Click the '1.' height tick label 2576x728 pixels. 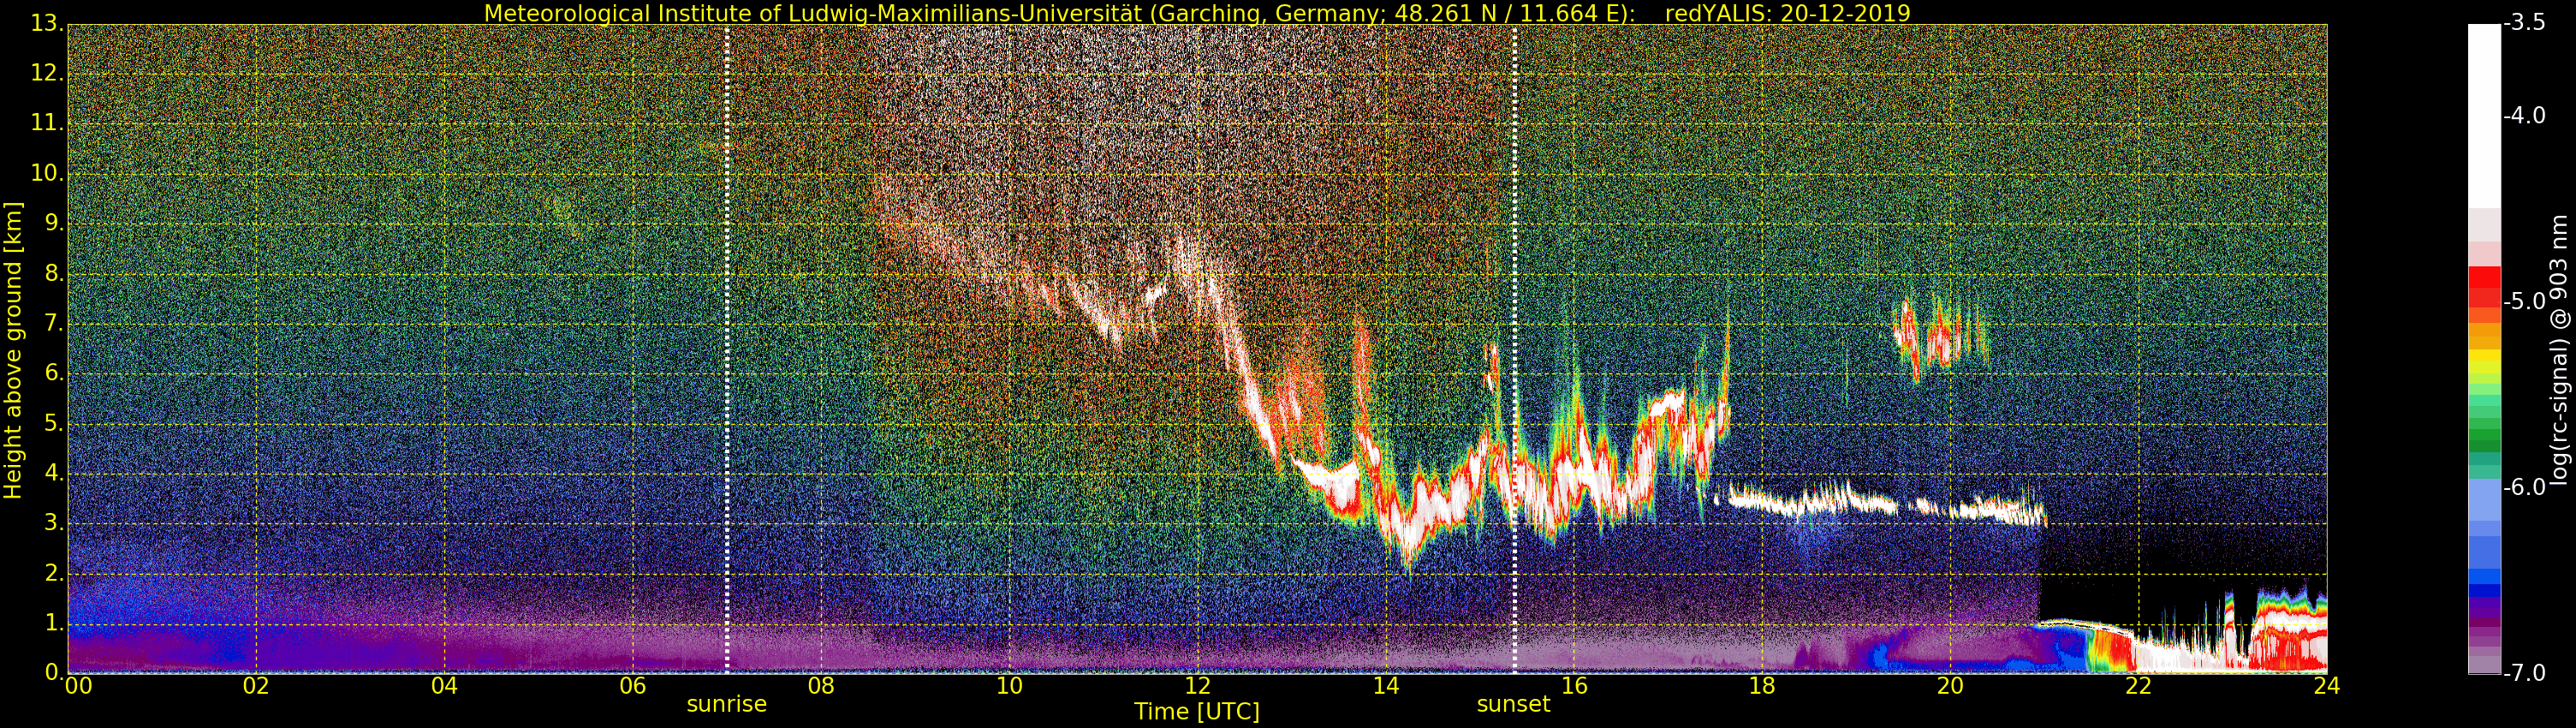(x=54, y=623)
